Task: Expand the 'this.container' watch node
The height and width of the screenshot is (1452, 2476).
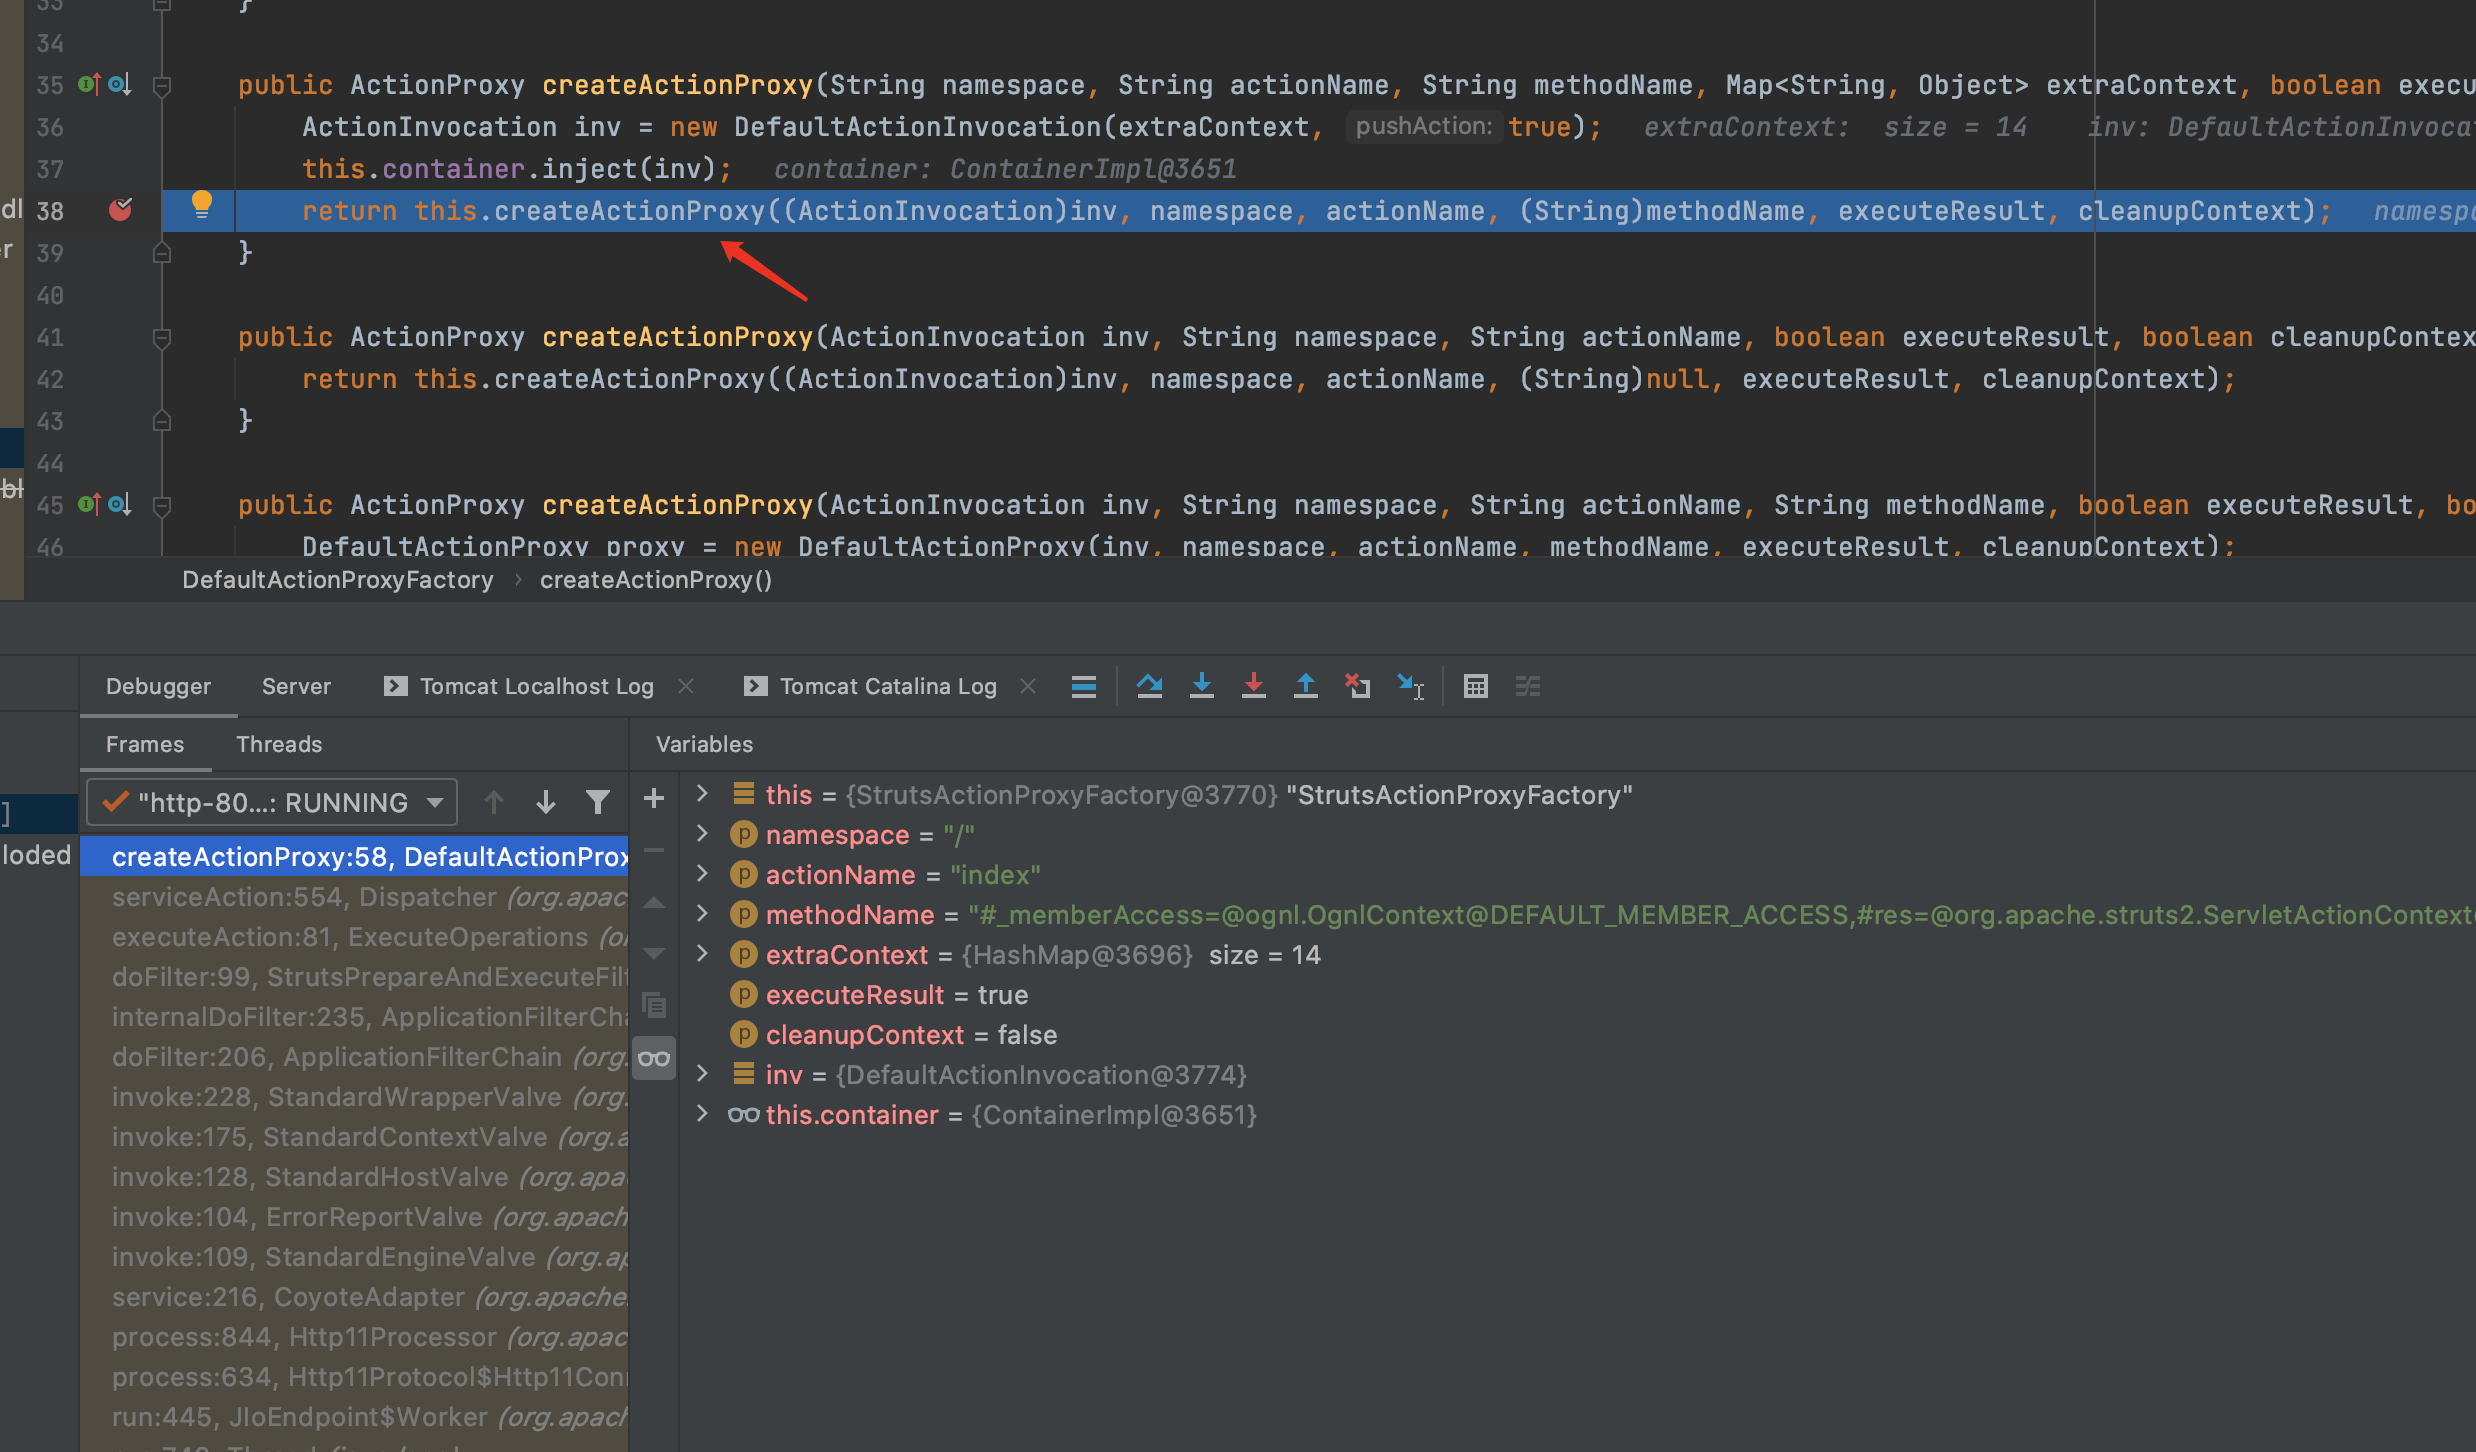Action: (x=702, y=1114)
